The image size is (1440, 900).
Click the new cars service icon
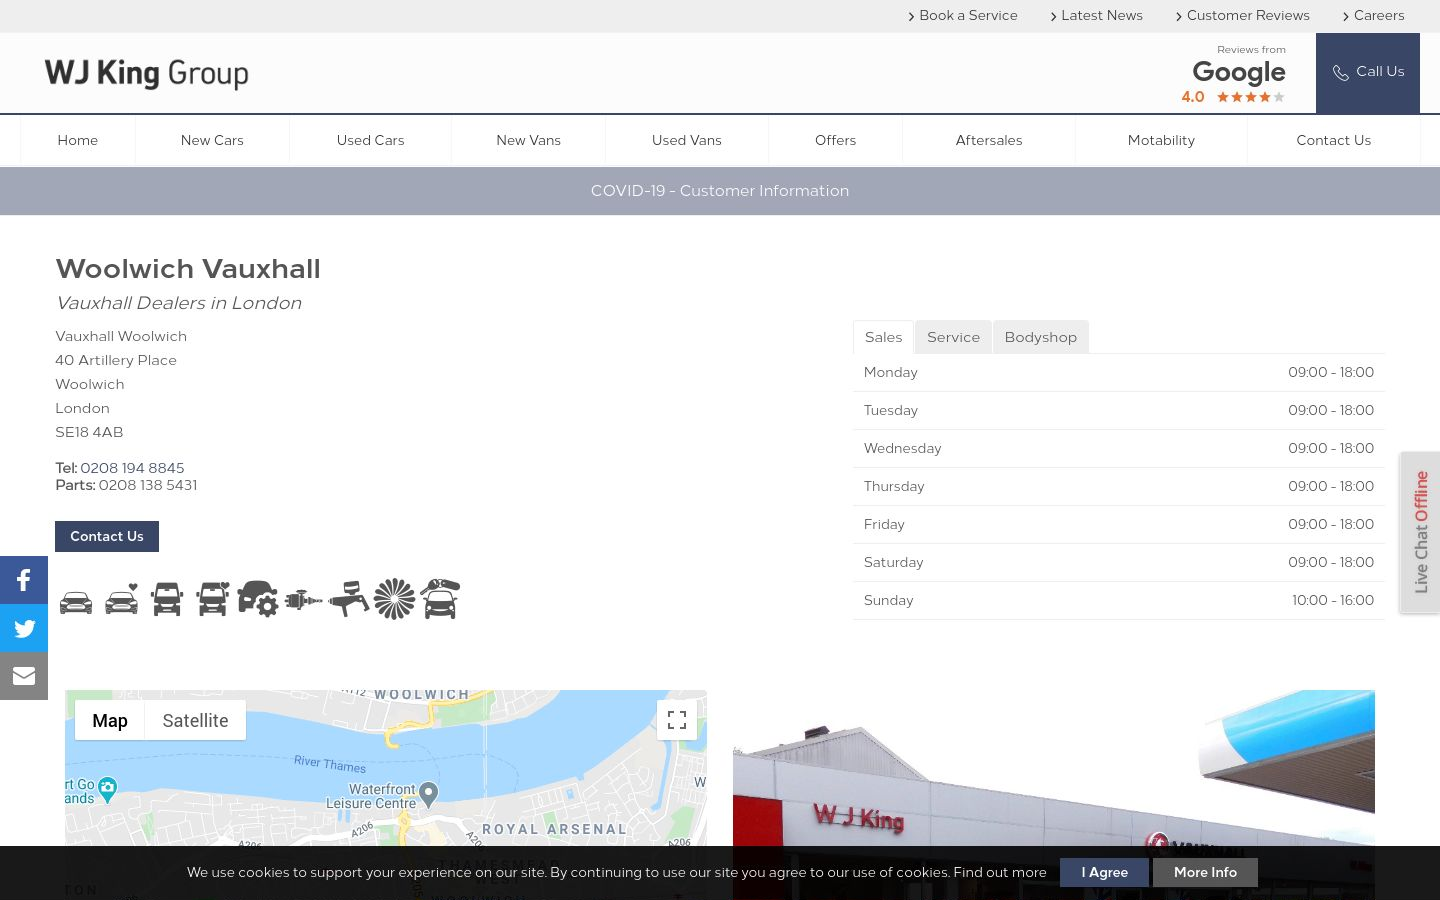pos(76,602)
